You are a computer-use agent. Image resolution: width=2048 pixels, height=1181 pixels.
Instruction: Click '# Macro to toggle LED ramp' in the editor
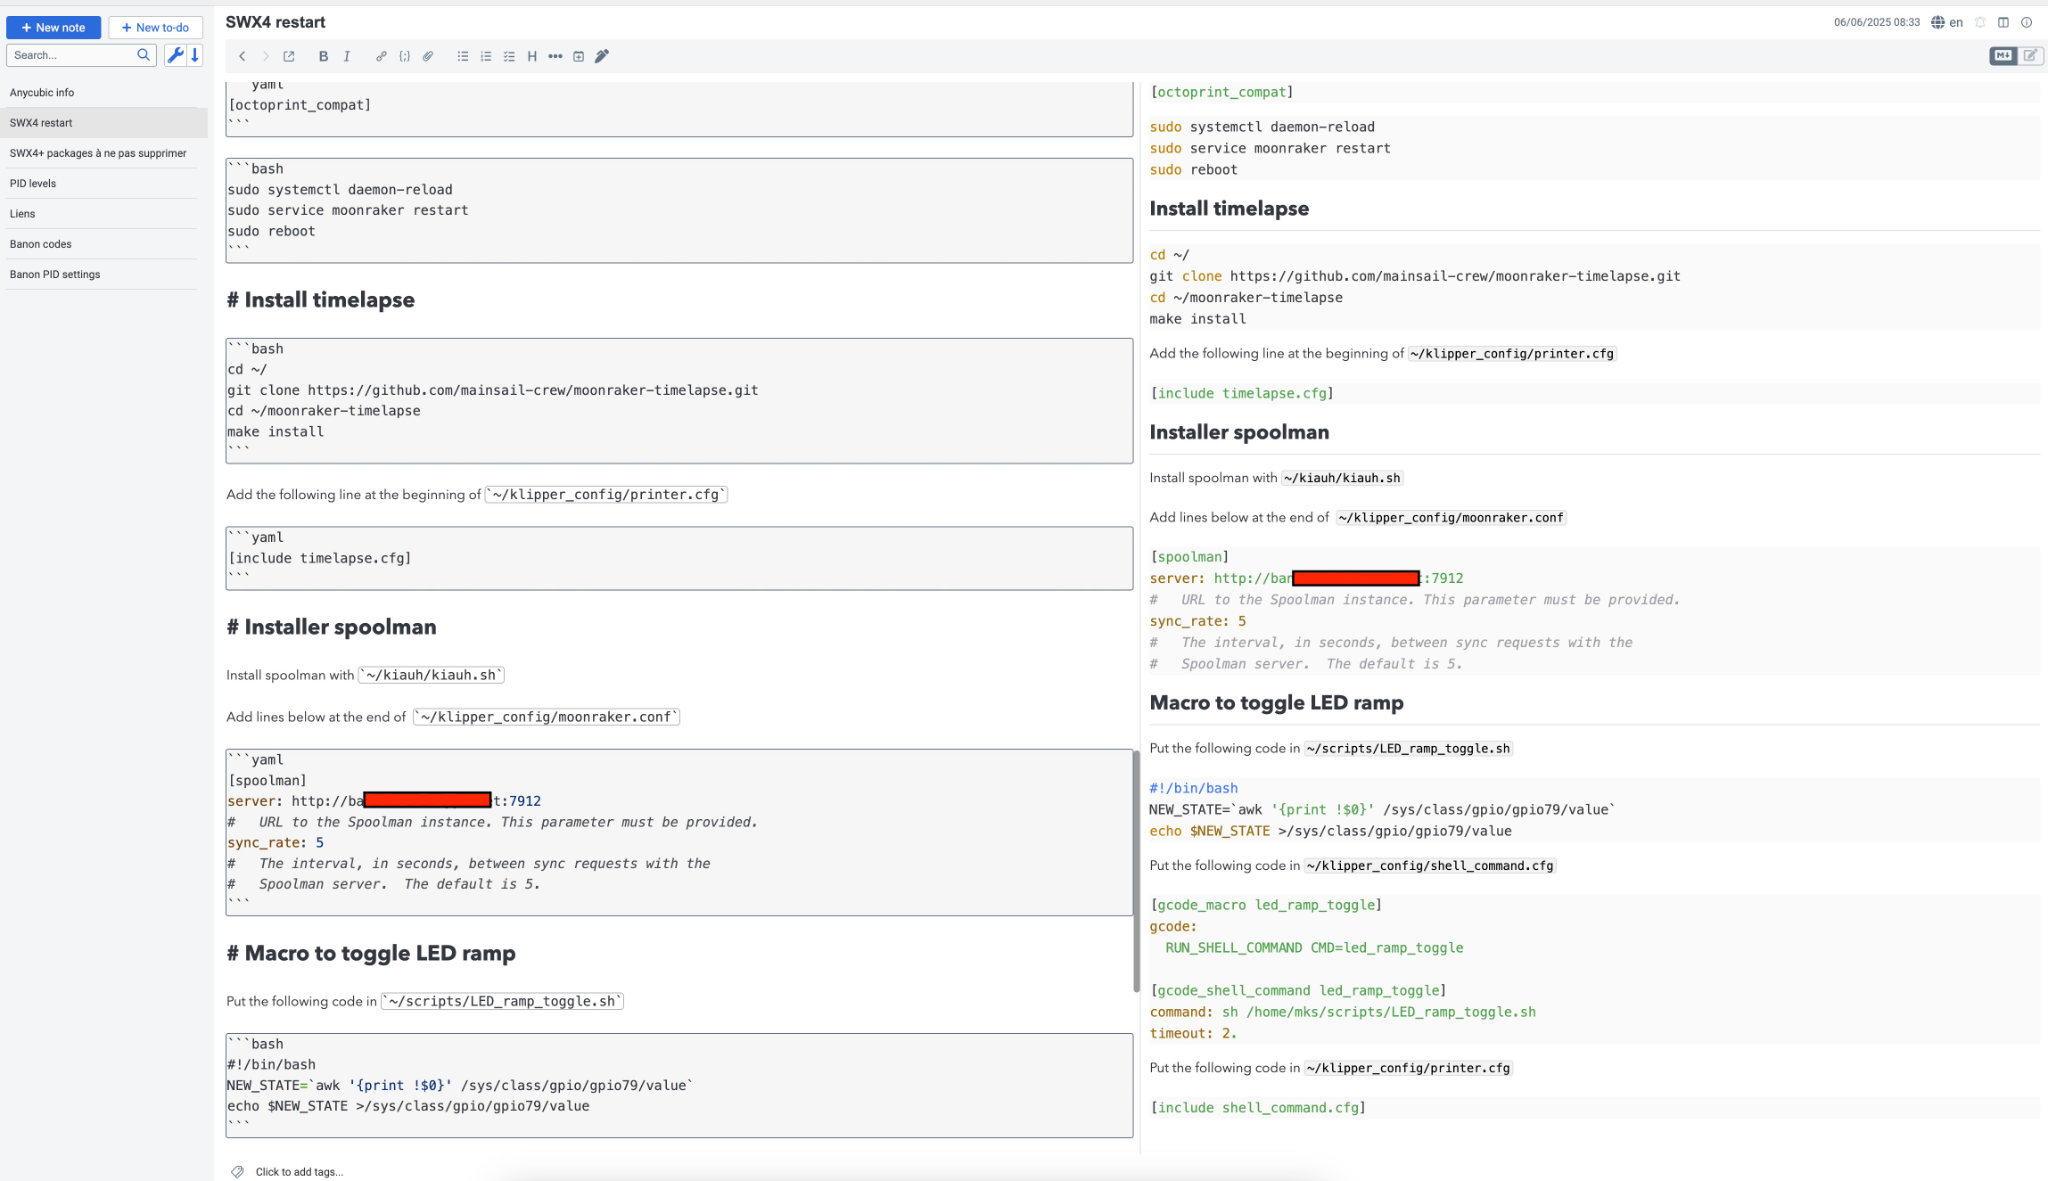(x=371, y=953)
